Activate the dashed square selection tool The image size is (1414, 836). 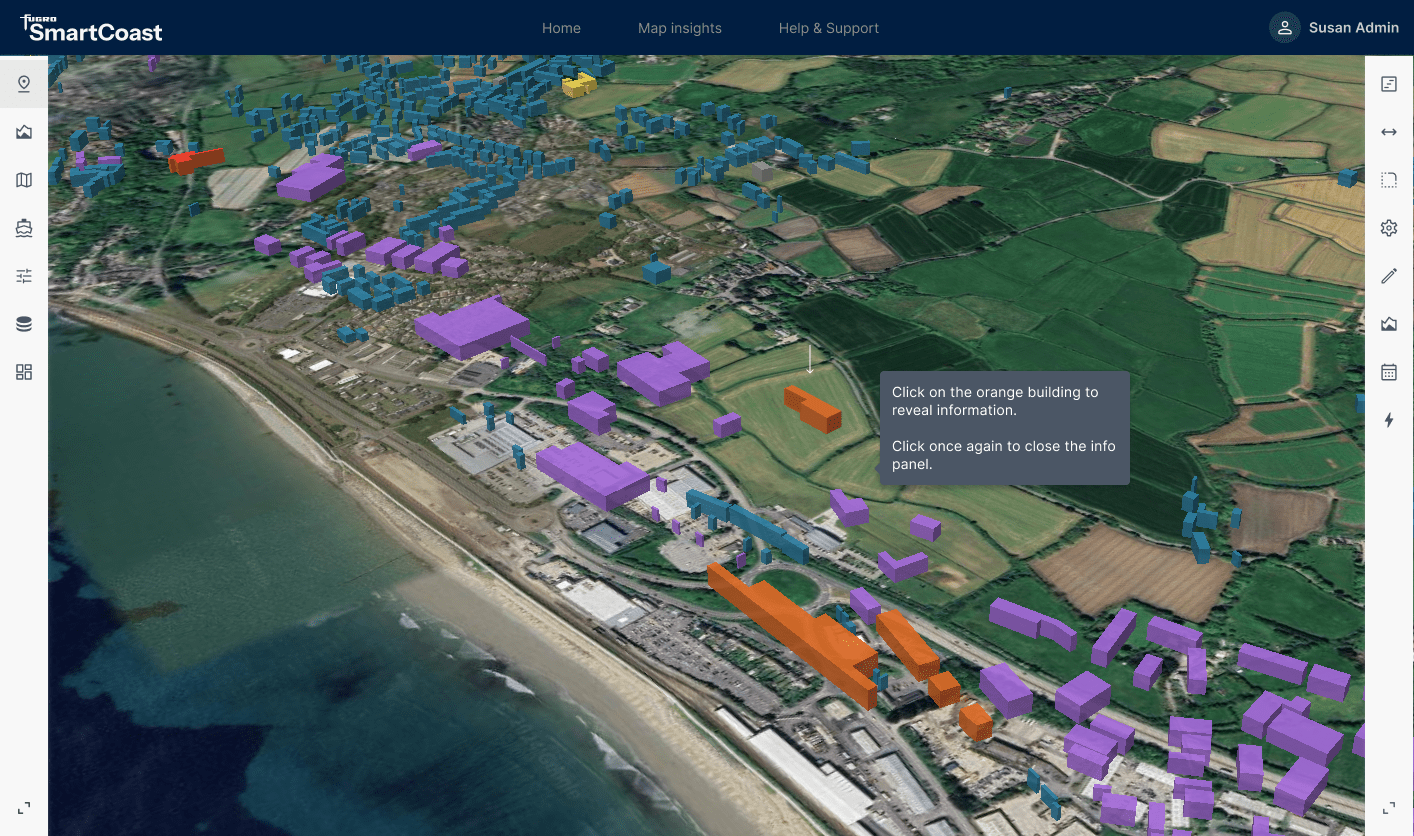[1389, 180]
